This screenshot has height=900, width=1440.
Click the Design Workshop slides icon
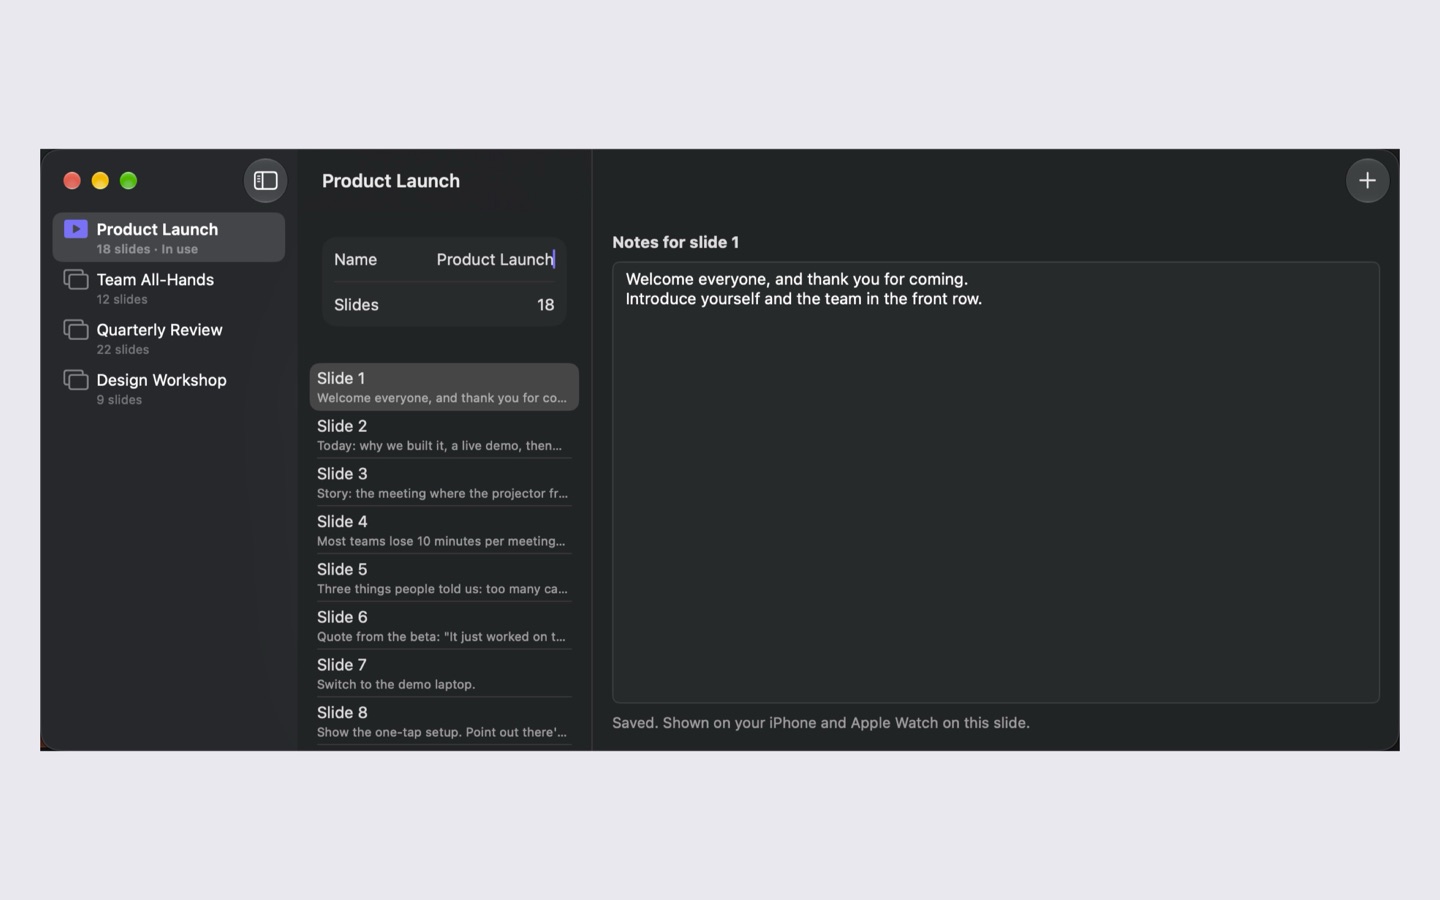click(x=76, y=380)
